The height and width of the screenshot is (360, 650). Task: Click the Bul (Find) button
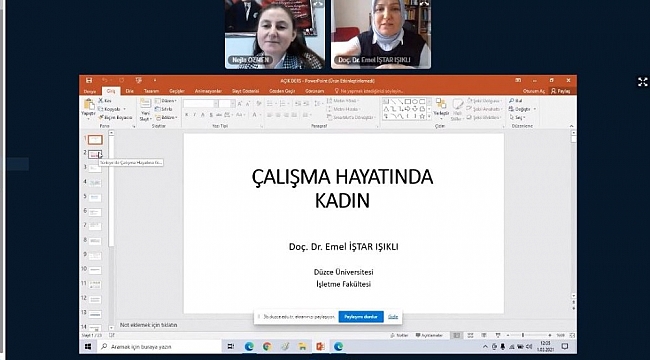[516, 101]
